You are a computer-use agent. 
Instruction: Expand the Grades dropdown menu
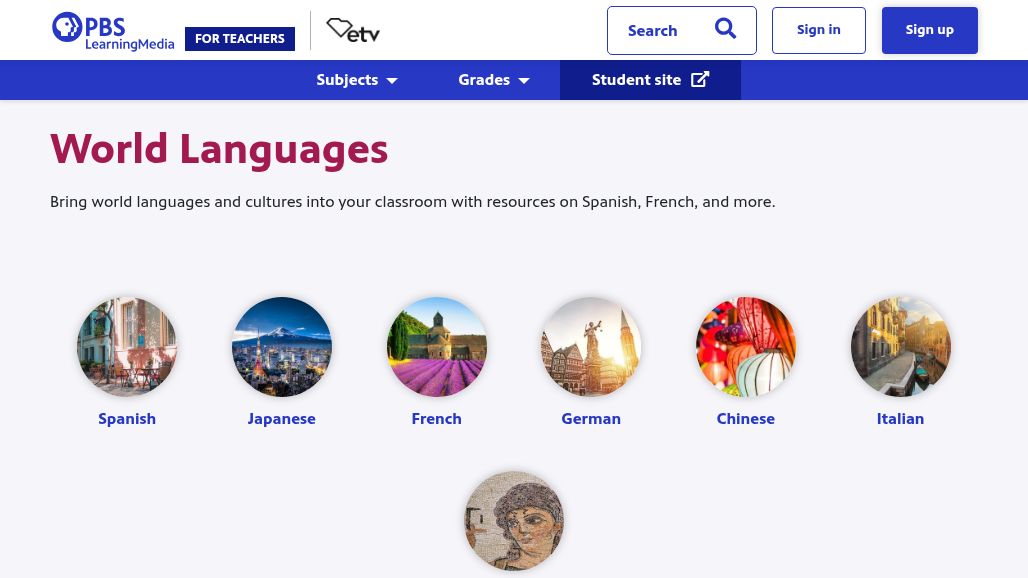494,80
